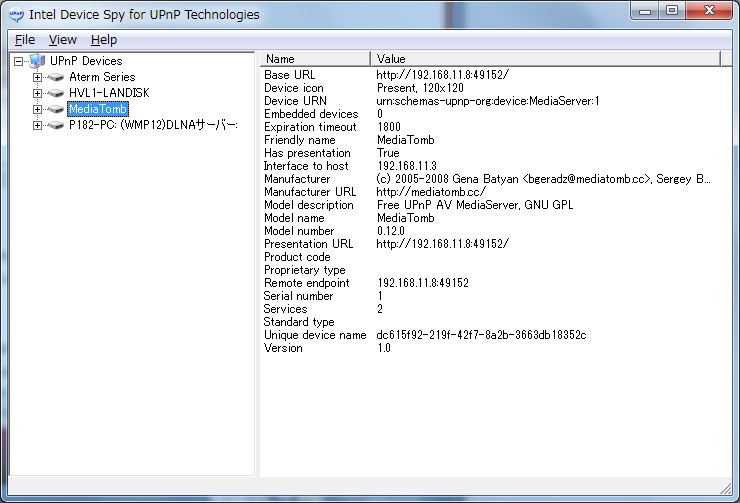Expand the MediaTomb device node
The height and width of the screenshot is (503, 740).
(x=37, y=109)
